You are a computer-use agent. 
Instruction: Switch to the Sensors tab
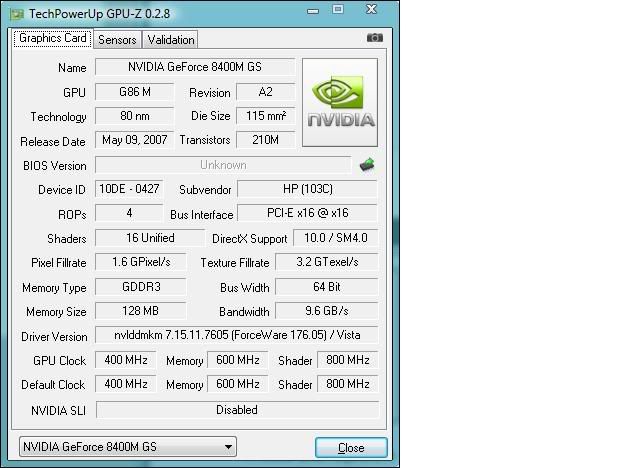[117, 40]
